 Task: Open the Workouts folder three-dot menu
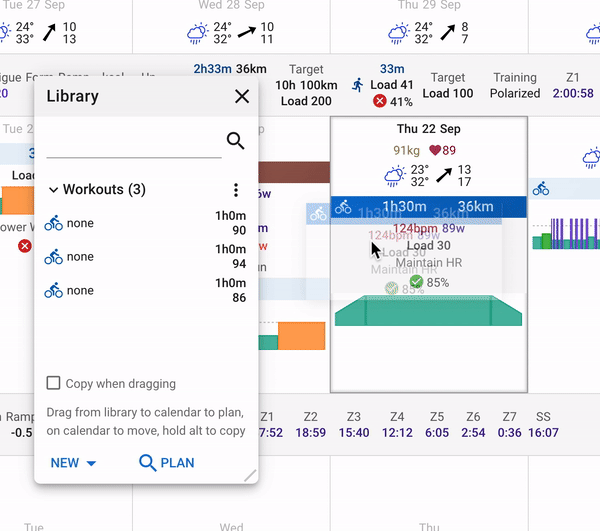click(x=236, y=190)
